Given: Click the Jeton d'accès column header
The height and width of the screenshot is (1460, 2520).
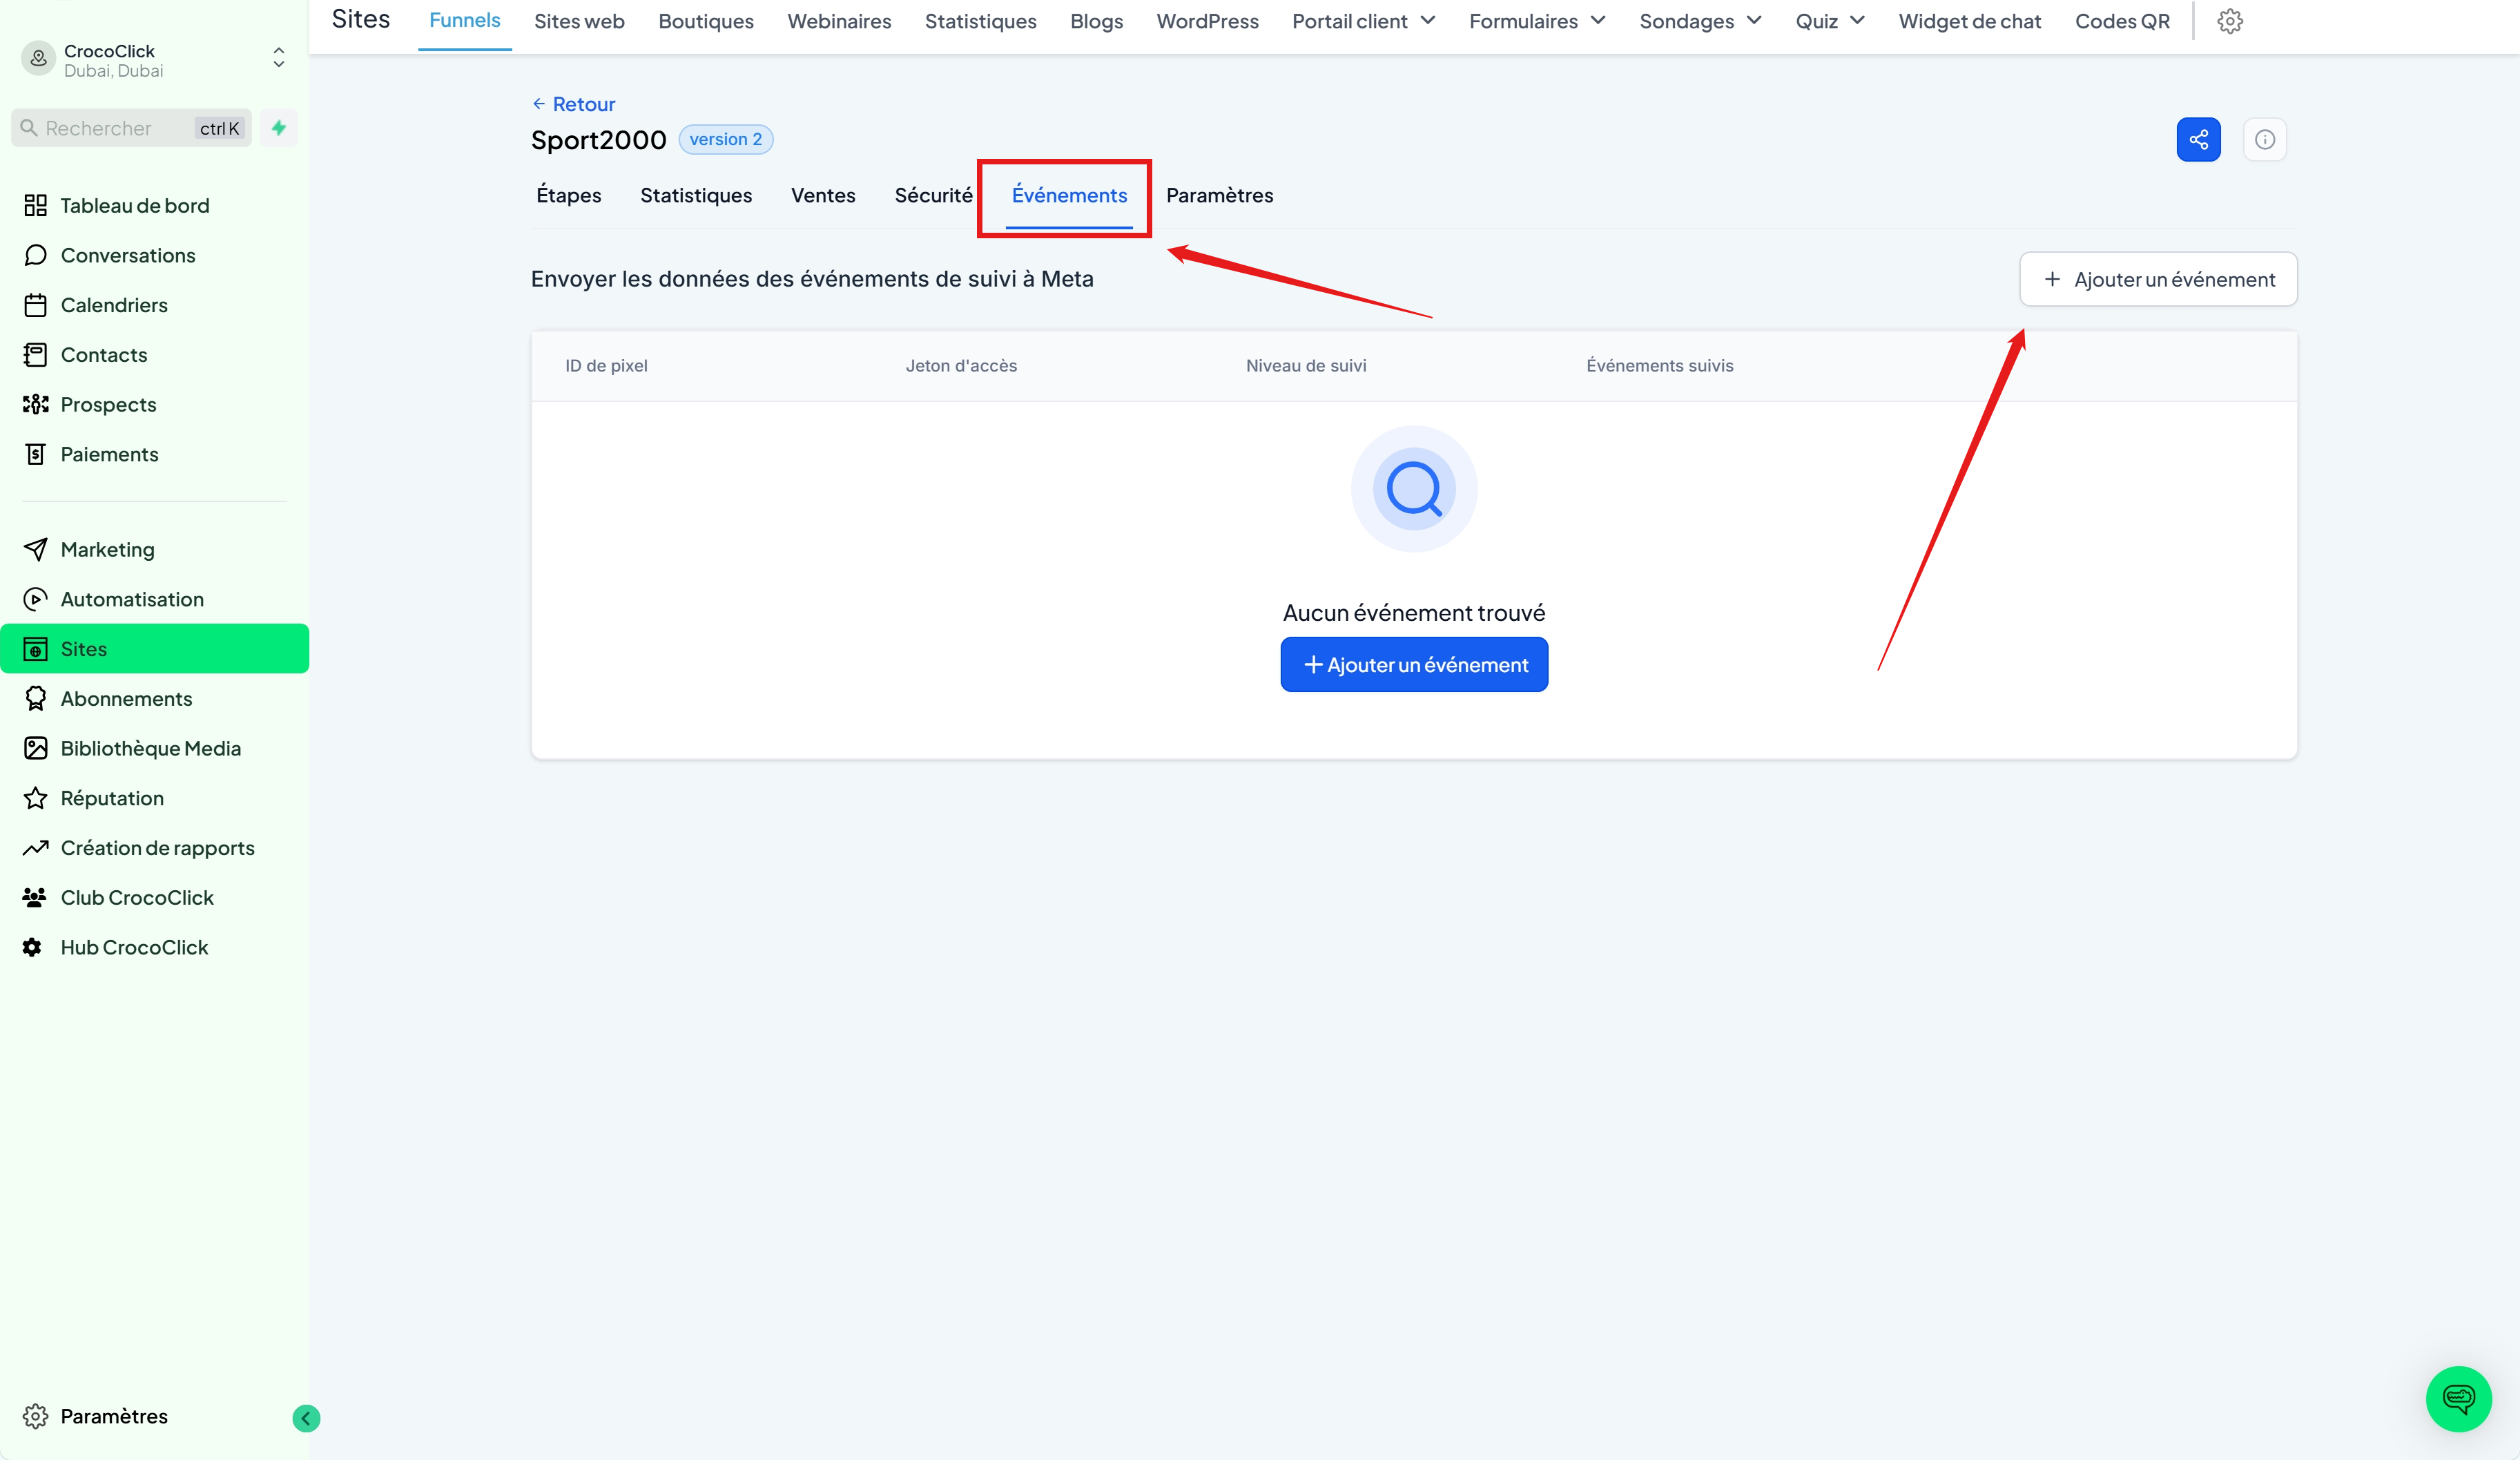Looking at the screenshot, I should click(x=961, y=366).
